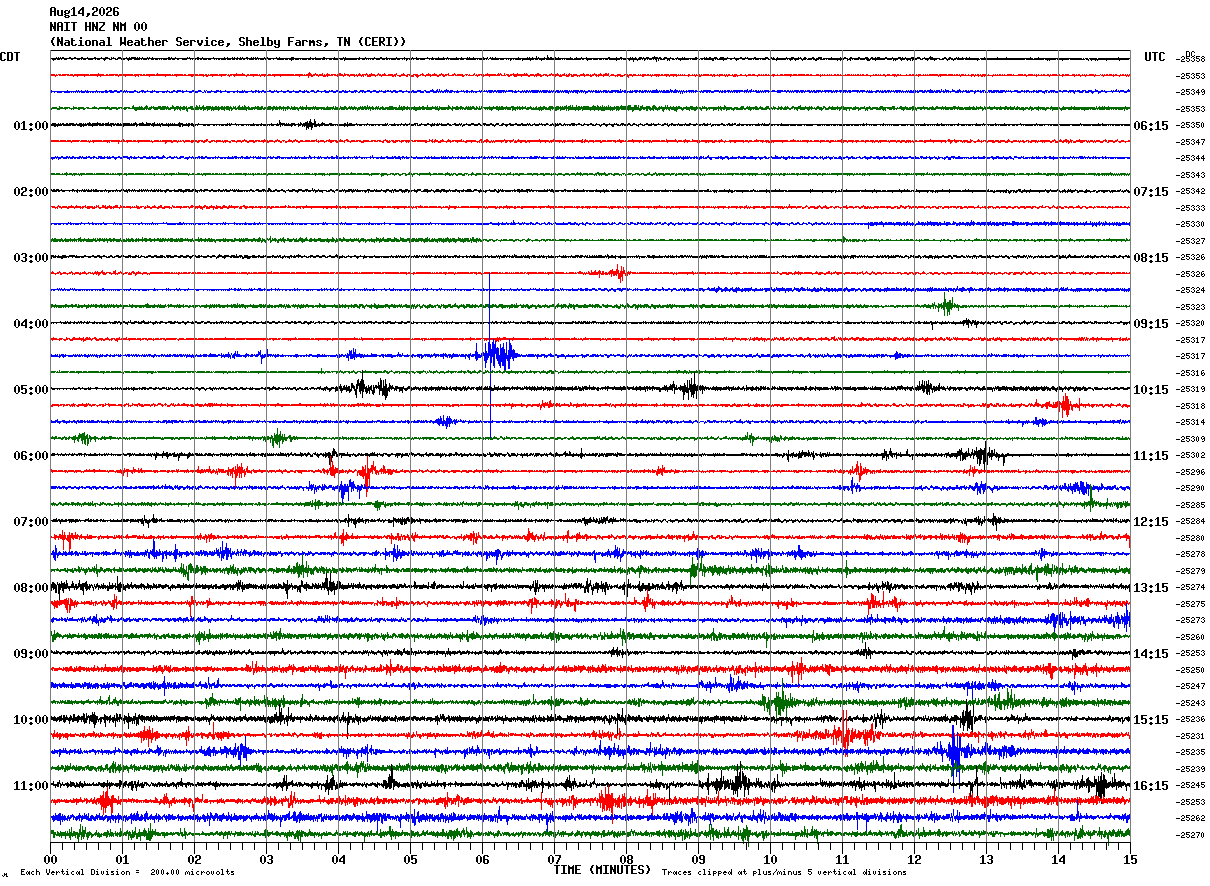Select DC offset value -25270

pos(1191,835)
